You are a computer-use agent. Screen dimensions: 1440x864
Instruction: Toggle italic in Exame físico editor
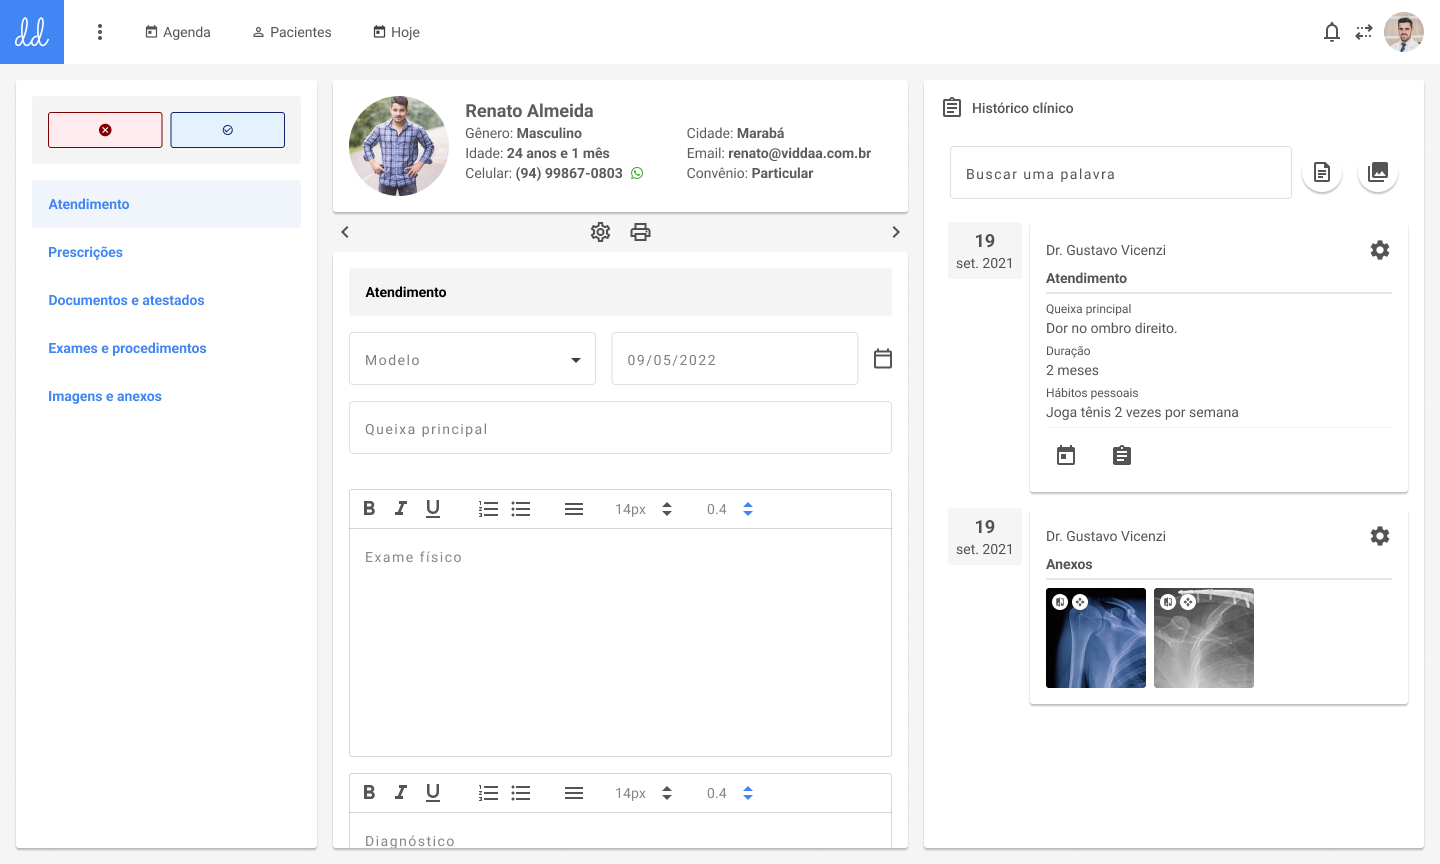[x=400, y=509]
